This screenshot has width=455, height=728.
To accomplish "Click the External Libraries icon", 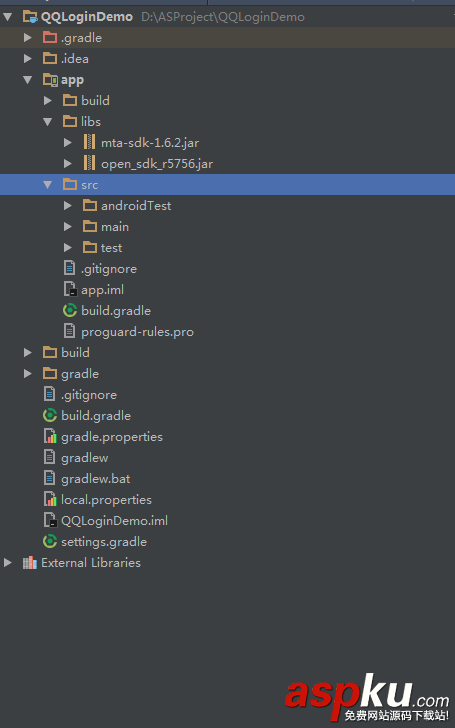I will (30, 563).
